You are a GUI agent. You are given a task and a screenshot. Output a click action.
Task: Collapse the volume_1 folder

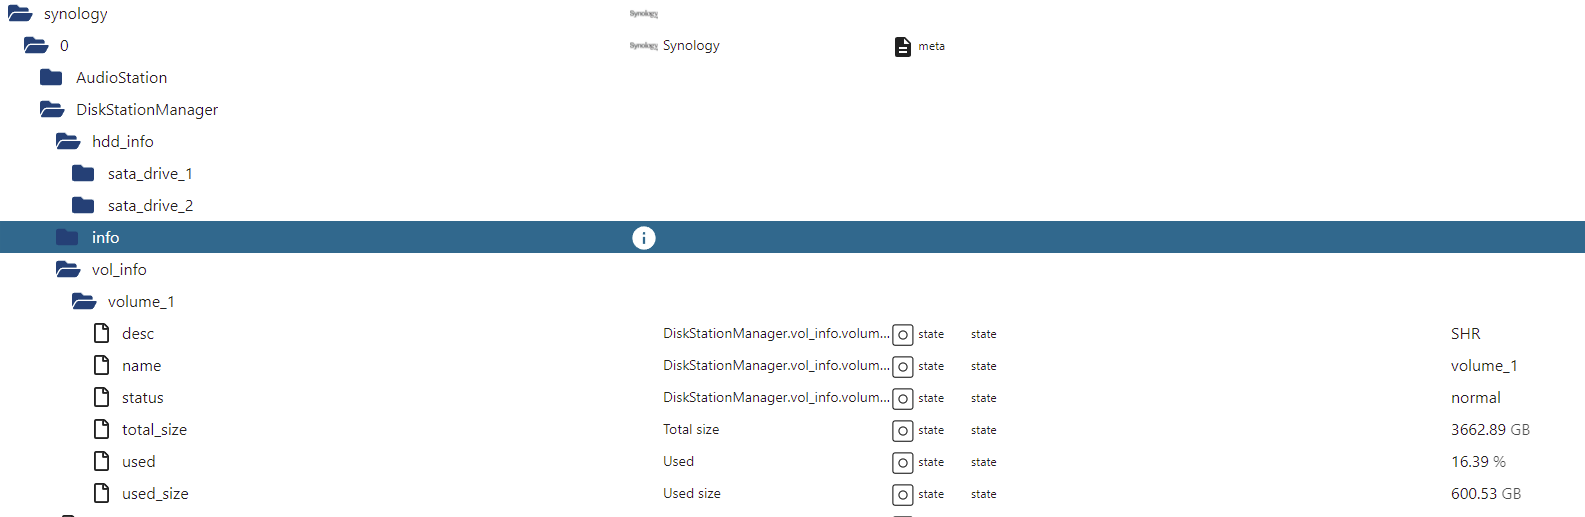click(84, 302)
